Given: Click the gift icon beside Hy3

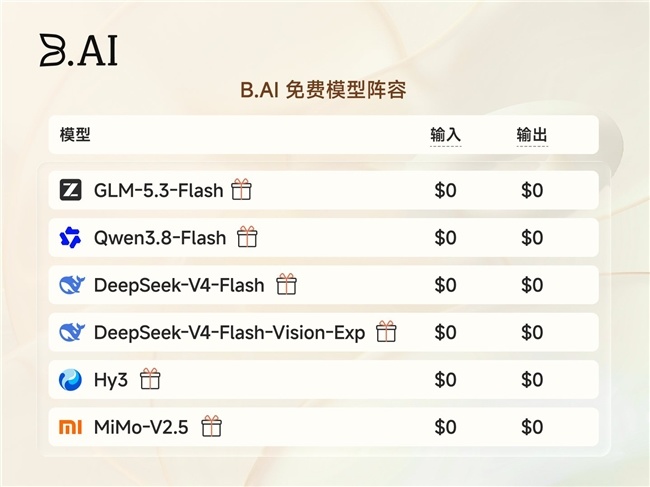Looking at the screenshot, I should click(x=150, y=379).
